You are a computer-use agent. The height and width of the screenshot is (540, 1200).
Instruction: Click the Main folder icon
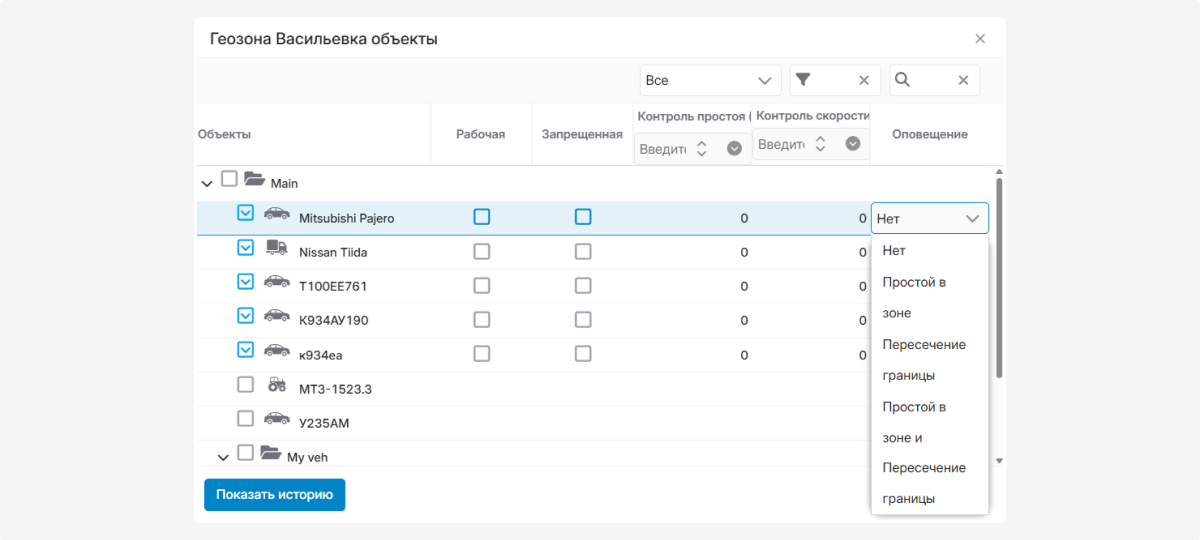(x=254, y=180)
